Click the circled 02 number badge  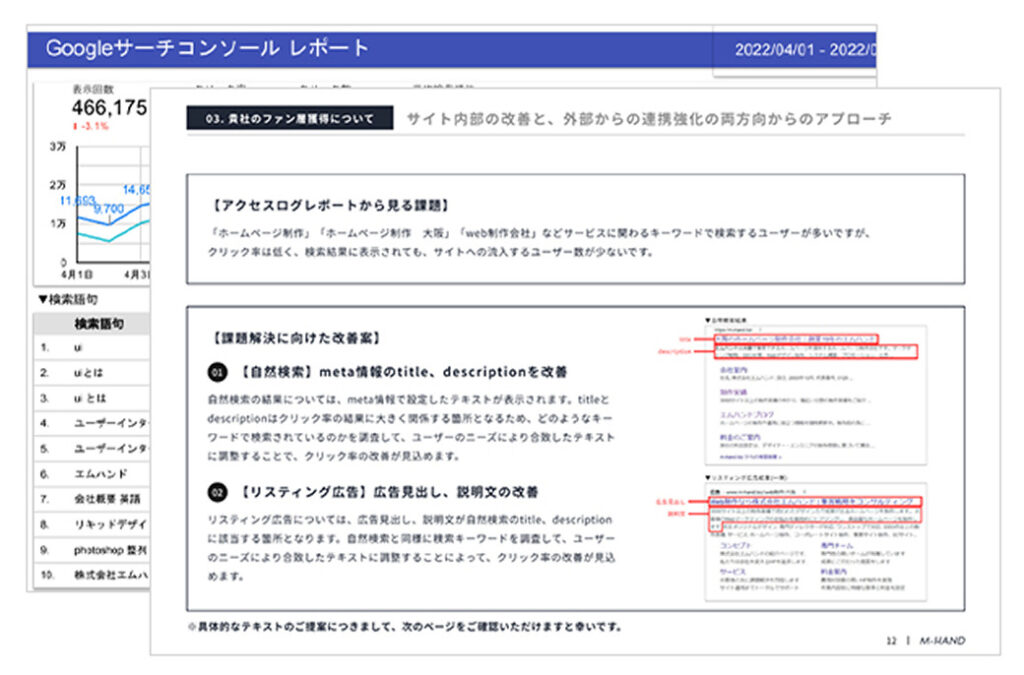click(x=217, y=492)
